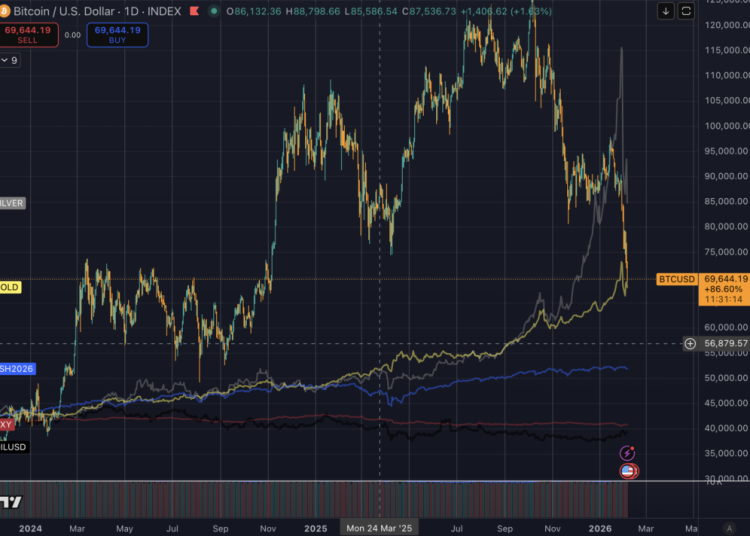Click the Bitcoin symbol logo icon
750x536 pixels.
[x=6, y=11]
